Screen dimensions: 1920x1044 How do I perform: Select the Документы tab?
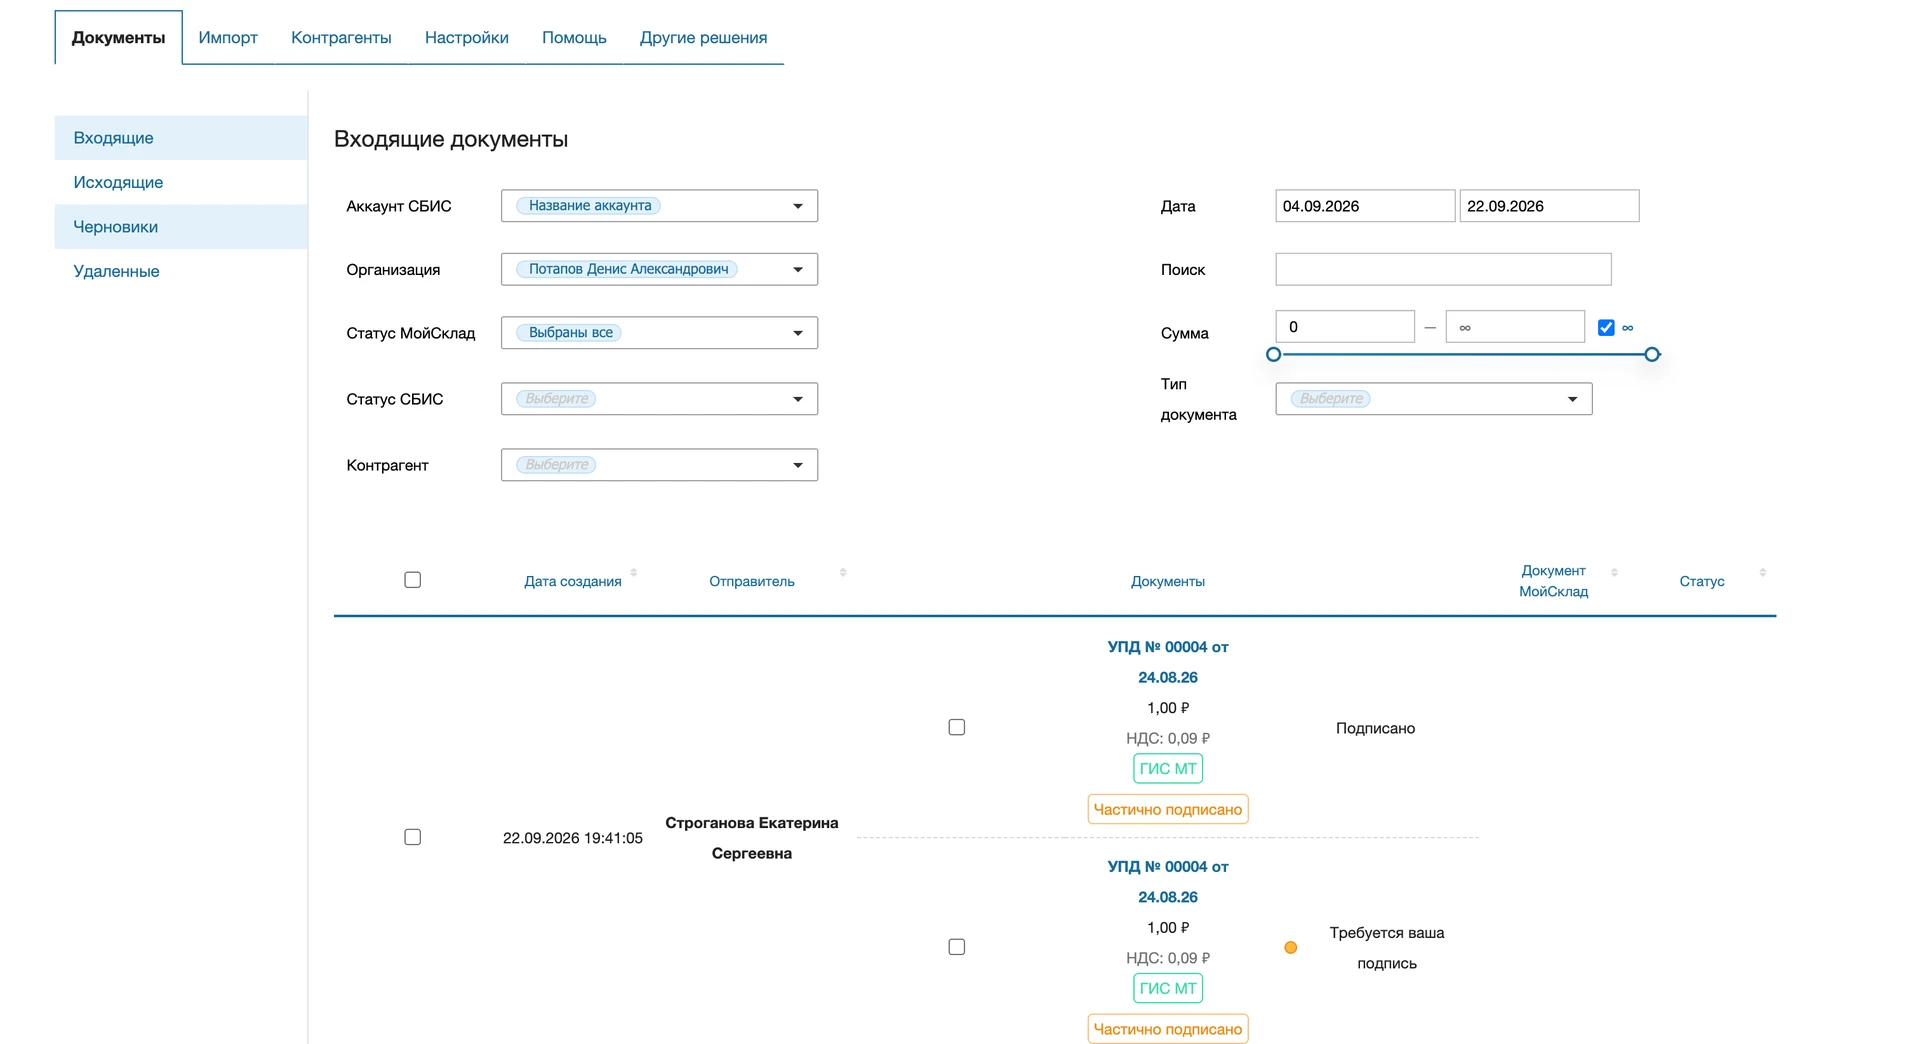(x=119, y=38)
